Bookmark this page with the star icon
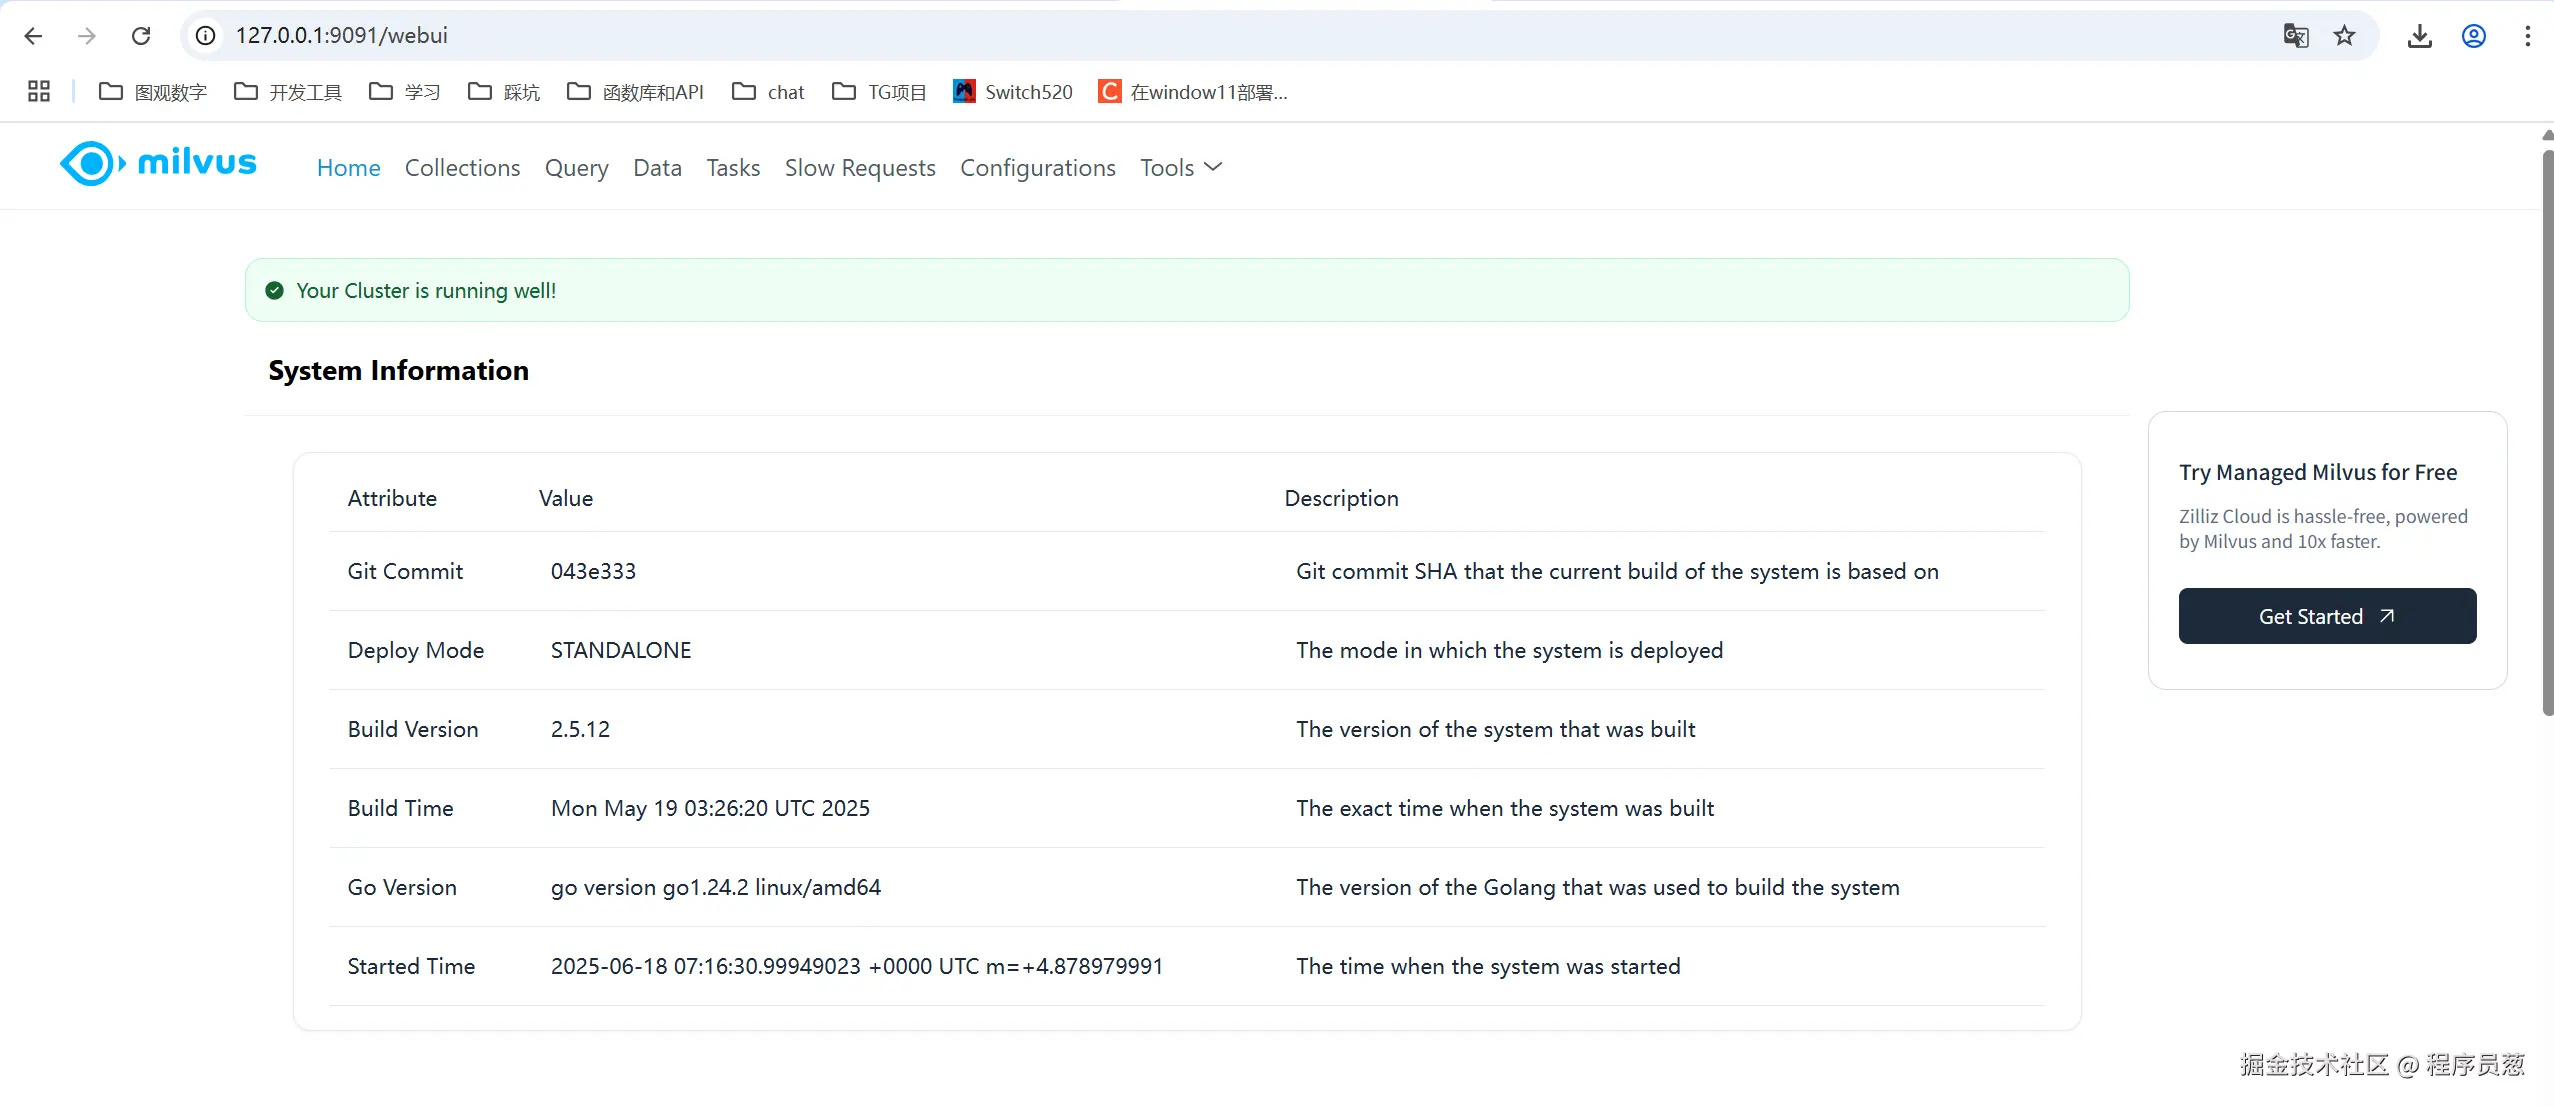Image resolution: width=2554 pixels, height=1107 pixels. click(x=2344, y=36)
